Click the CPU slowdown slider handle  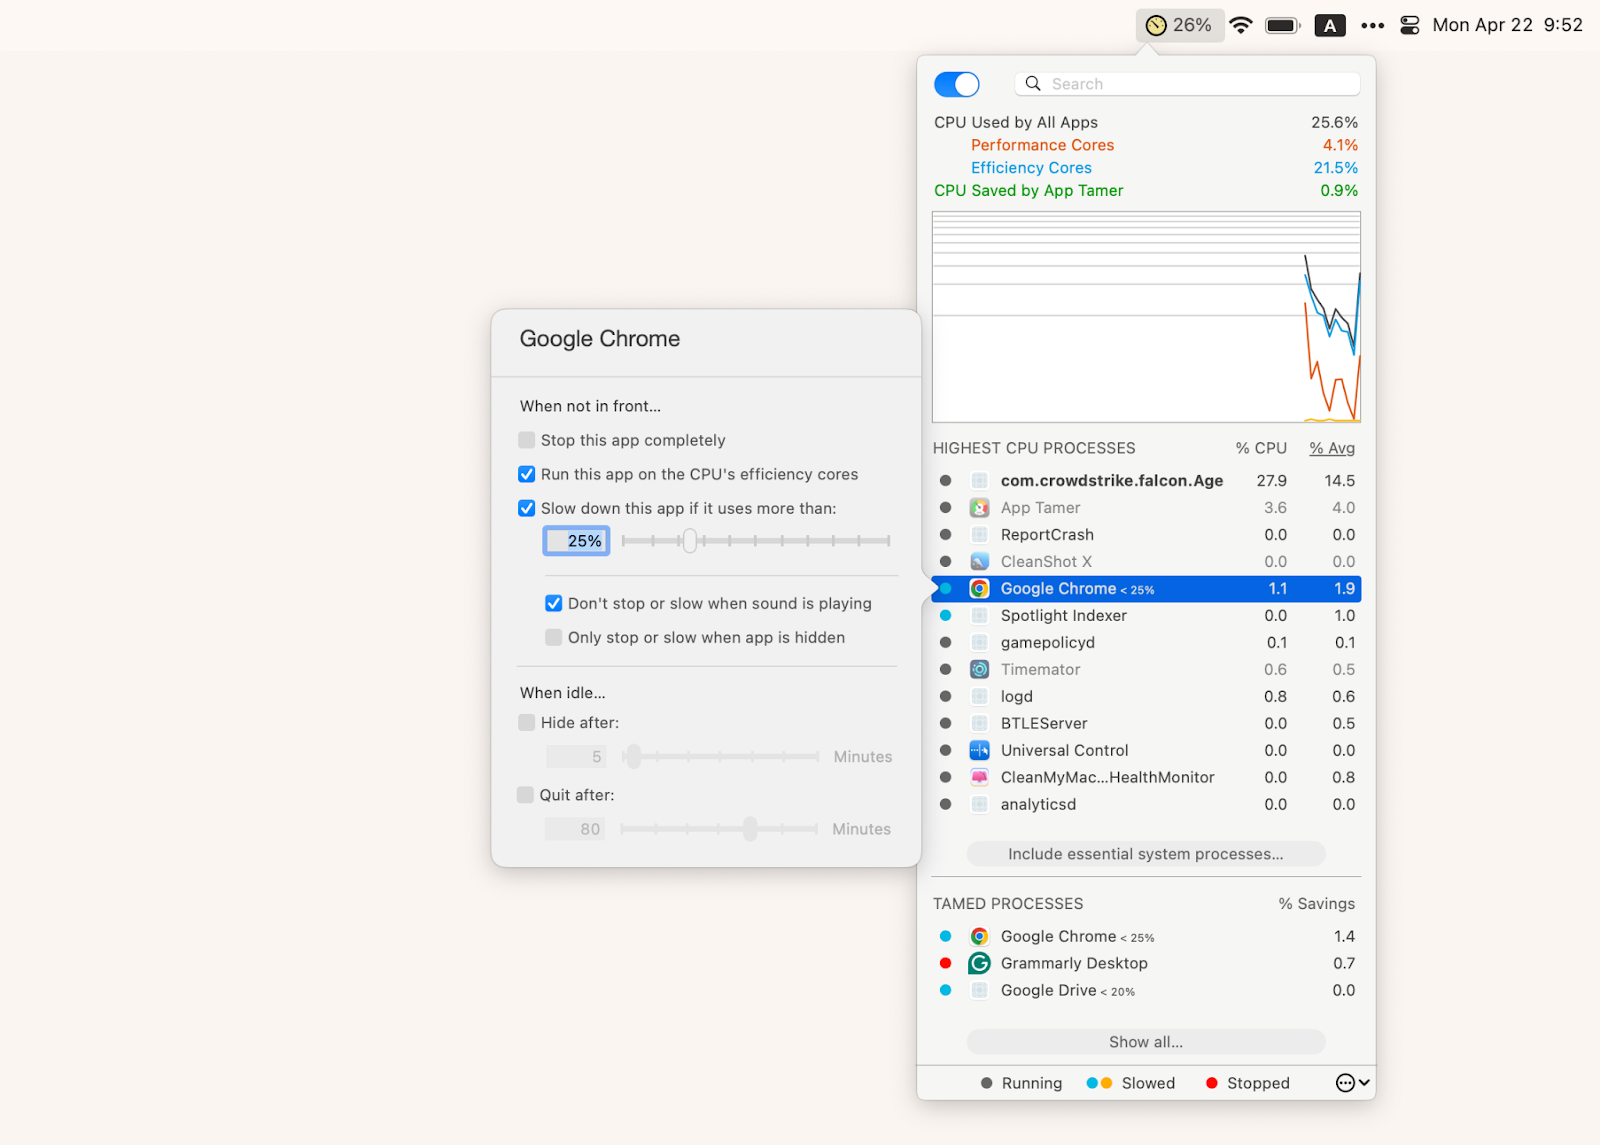(x=689, y=541)
